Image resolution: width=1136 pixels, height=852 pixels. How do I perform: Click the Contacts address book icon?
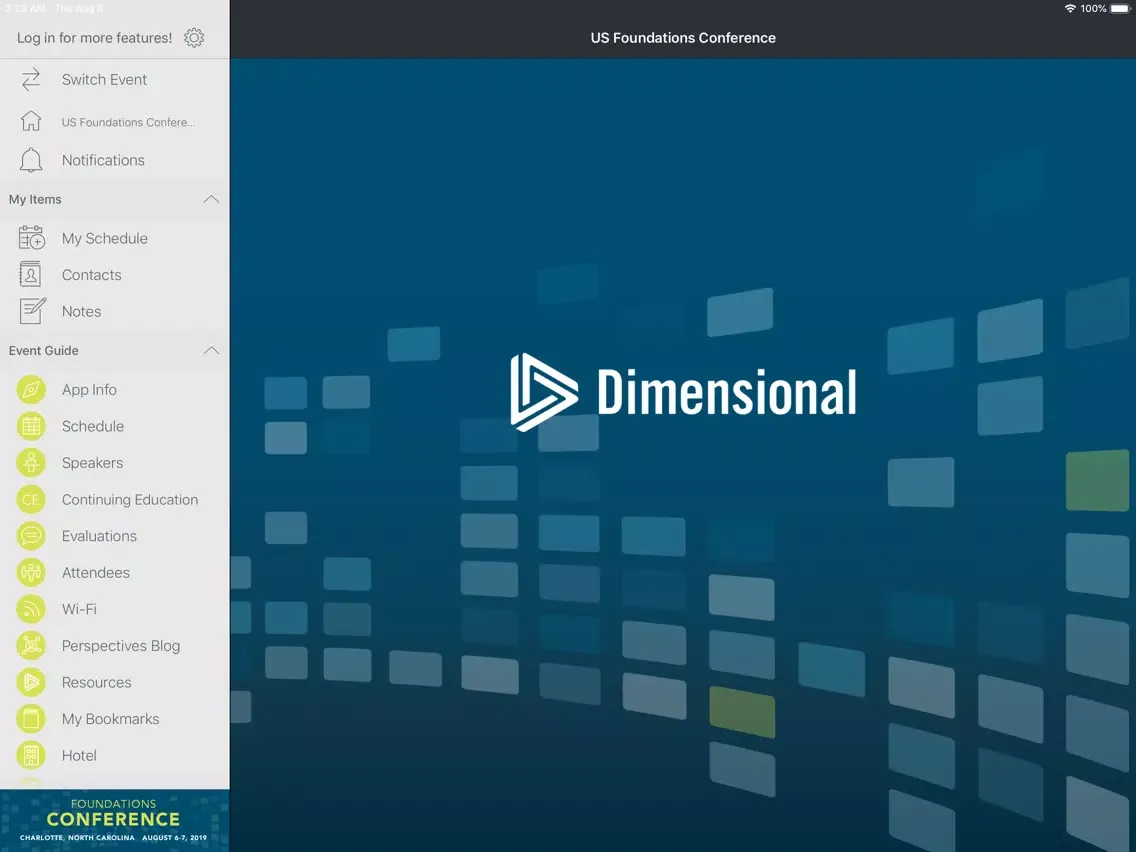coord(30,275)
